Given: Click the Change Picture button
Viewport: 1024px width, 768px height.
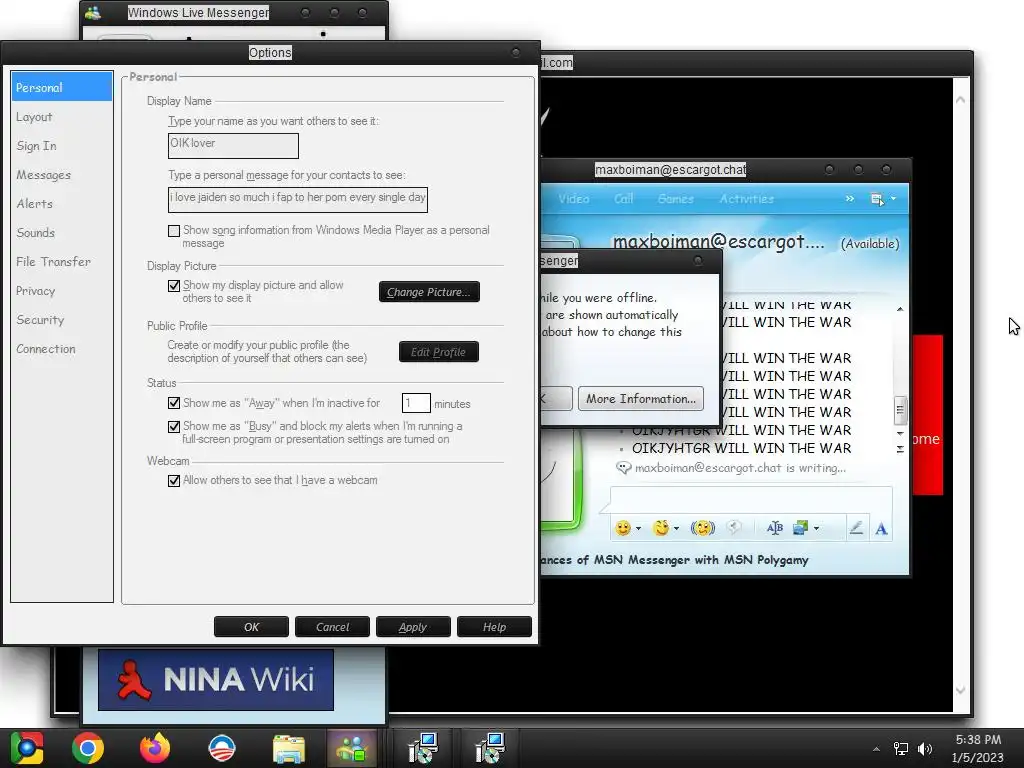Looking at the screenshot, I should click(429, 292).
